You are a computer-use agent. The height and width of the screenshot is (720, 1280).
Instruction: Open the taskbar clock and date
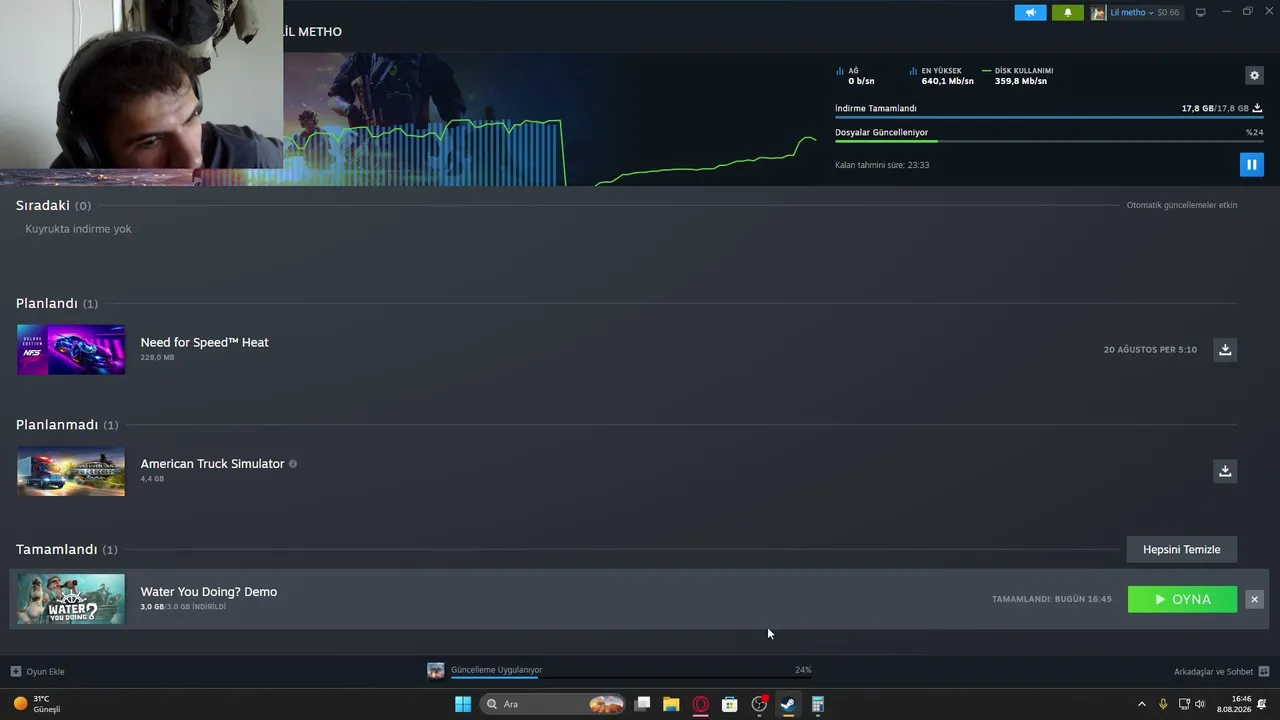click(1234, 704)
